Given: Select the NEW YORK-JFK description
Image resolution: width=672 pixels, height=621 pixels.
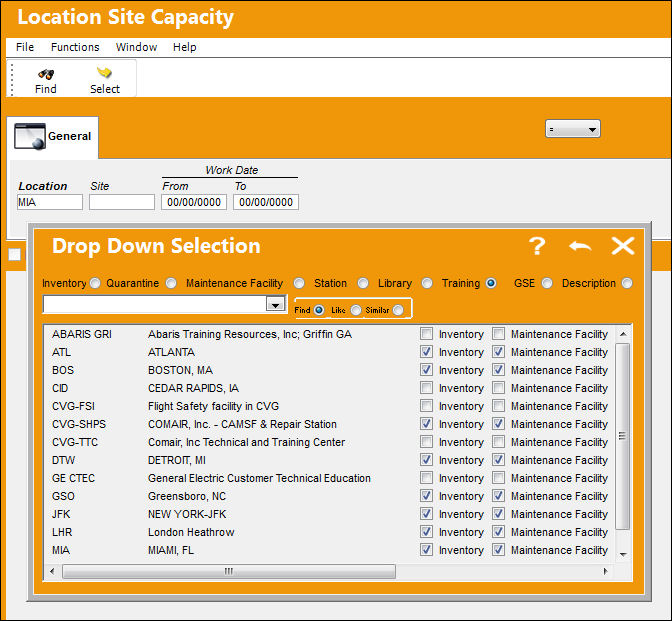Looking at the screenshot, I should pyautogui.click(x=187, y=514).
